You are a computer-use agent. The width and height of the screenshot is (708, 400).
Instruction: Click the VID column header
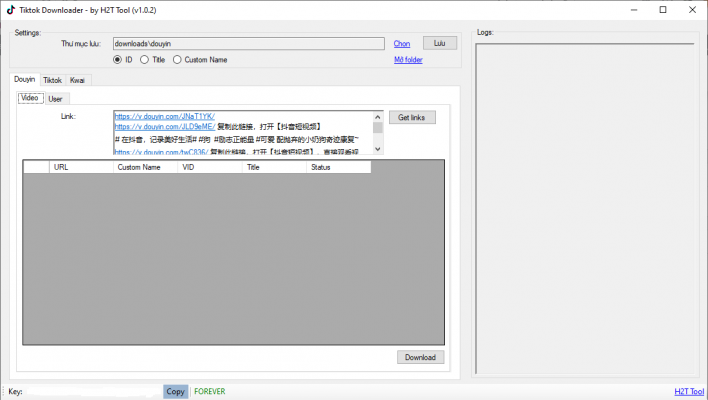[210, 167]
